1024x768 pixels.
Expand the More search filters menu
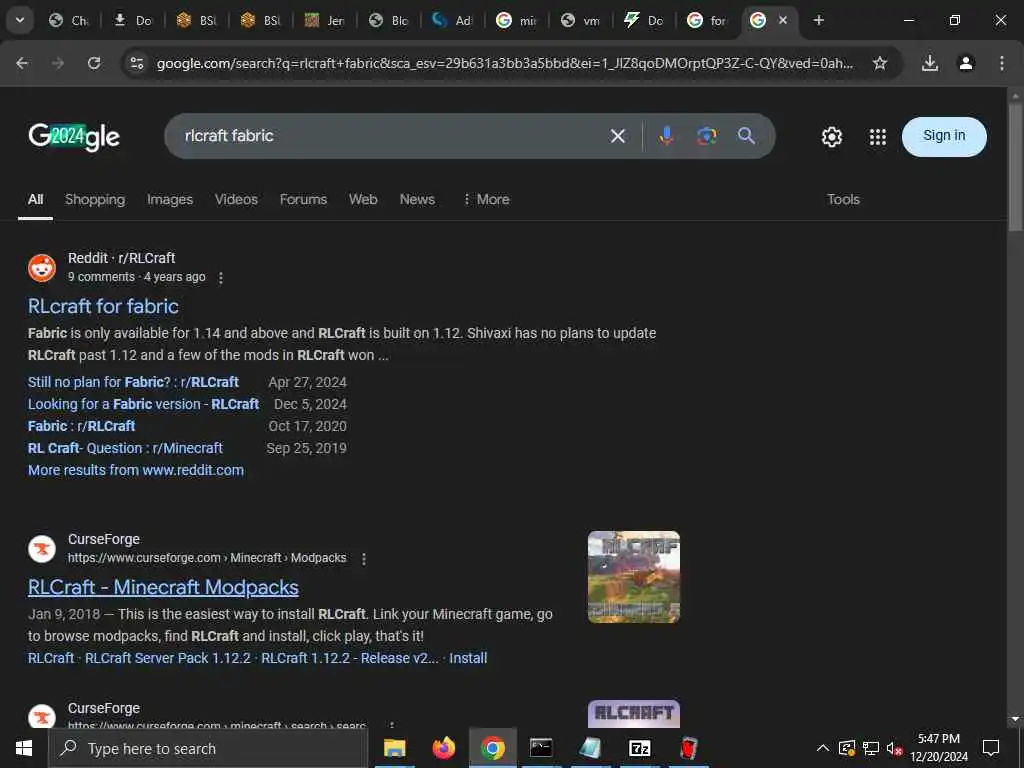486,199
